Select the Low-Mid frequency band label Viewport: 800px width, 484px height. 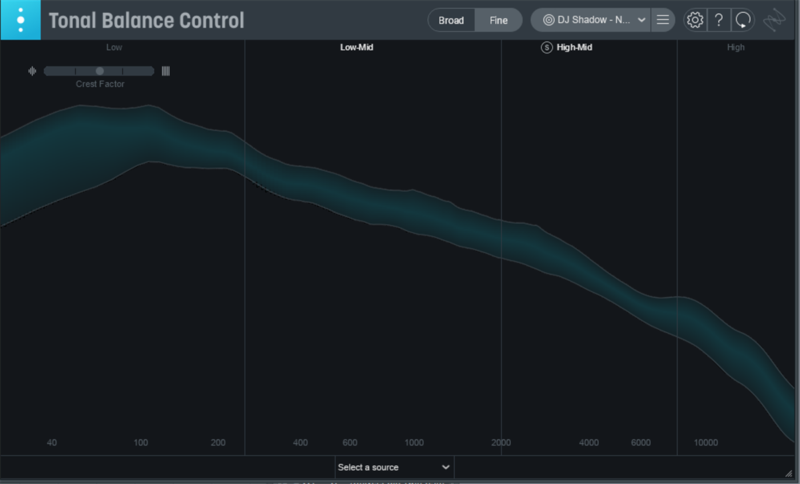click(357, 47)
